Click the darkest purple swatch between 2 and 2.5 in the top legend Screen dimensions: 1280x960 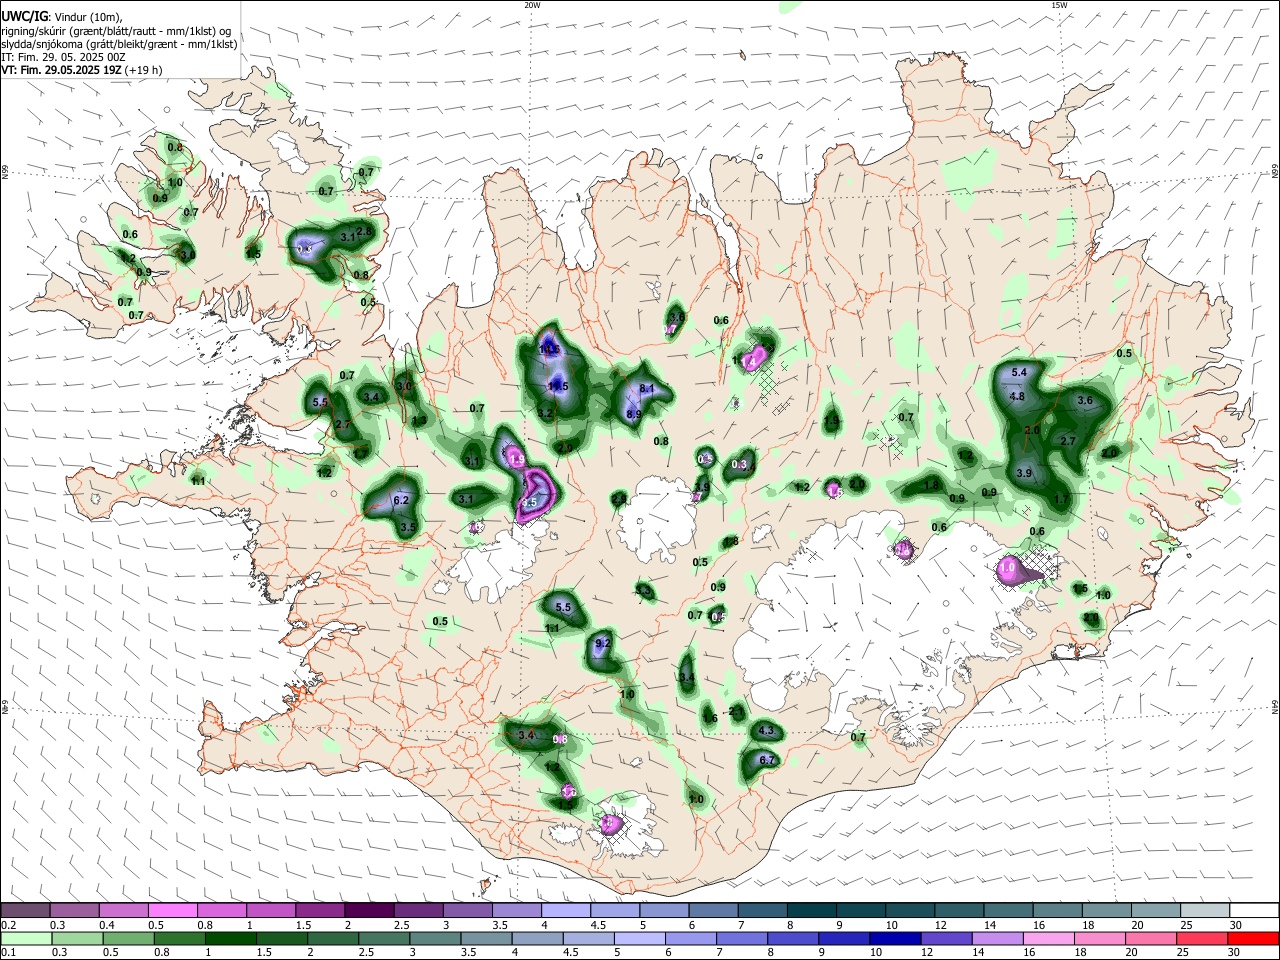(x=369, y=911)
